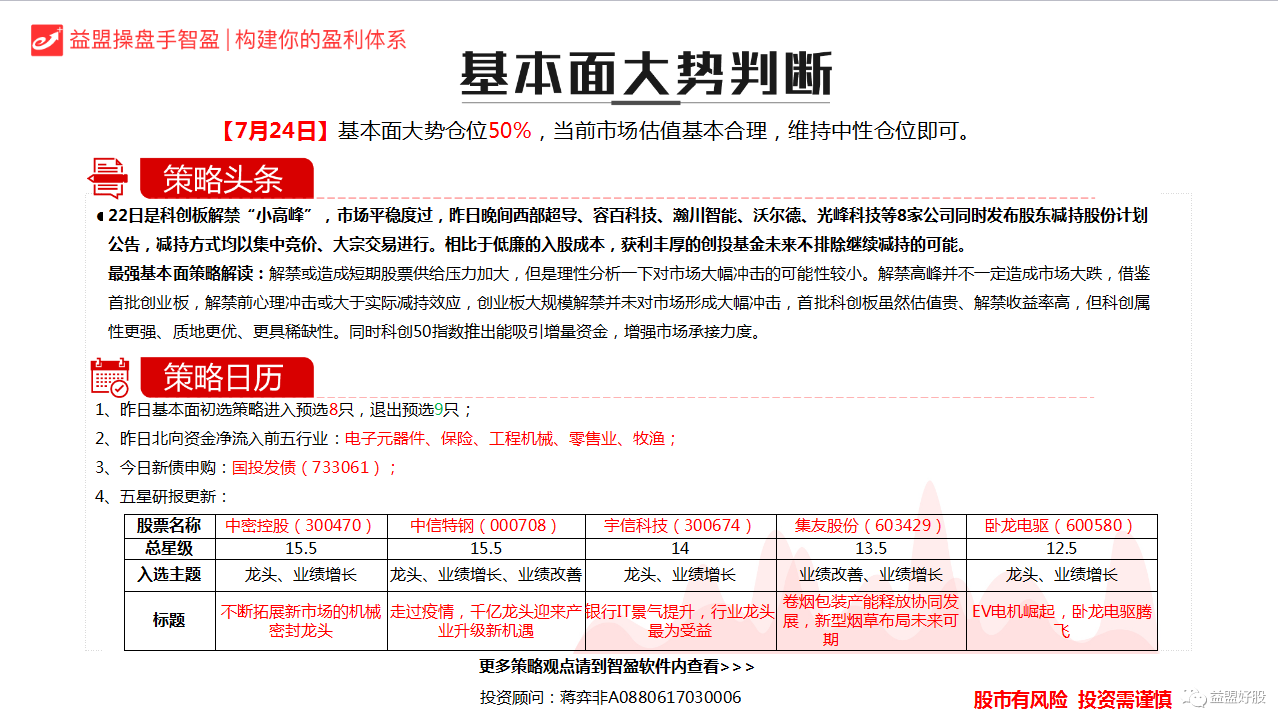
Task: Open the 卧龙电驱 (600580) stock entry
Action: (x=1061, y=526)
